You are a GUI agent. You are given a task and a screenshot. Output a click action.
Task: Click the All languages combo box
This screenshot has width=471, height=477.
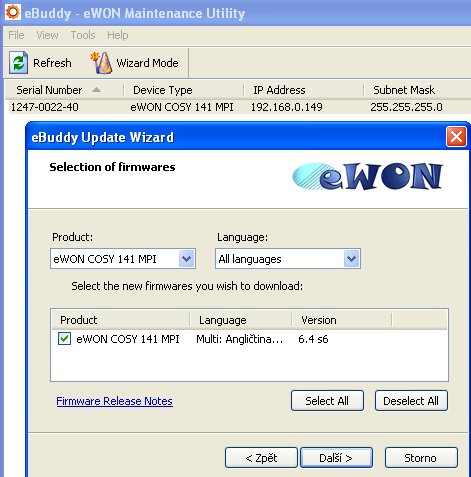[x=288, y=259]
